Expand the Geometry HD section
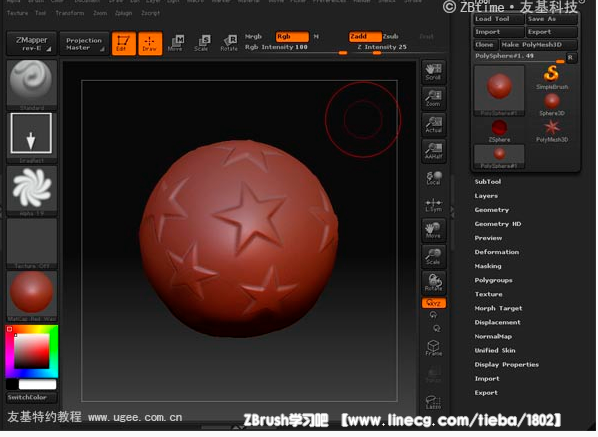The image size is (598, 437). tap(498, 224)
